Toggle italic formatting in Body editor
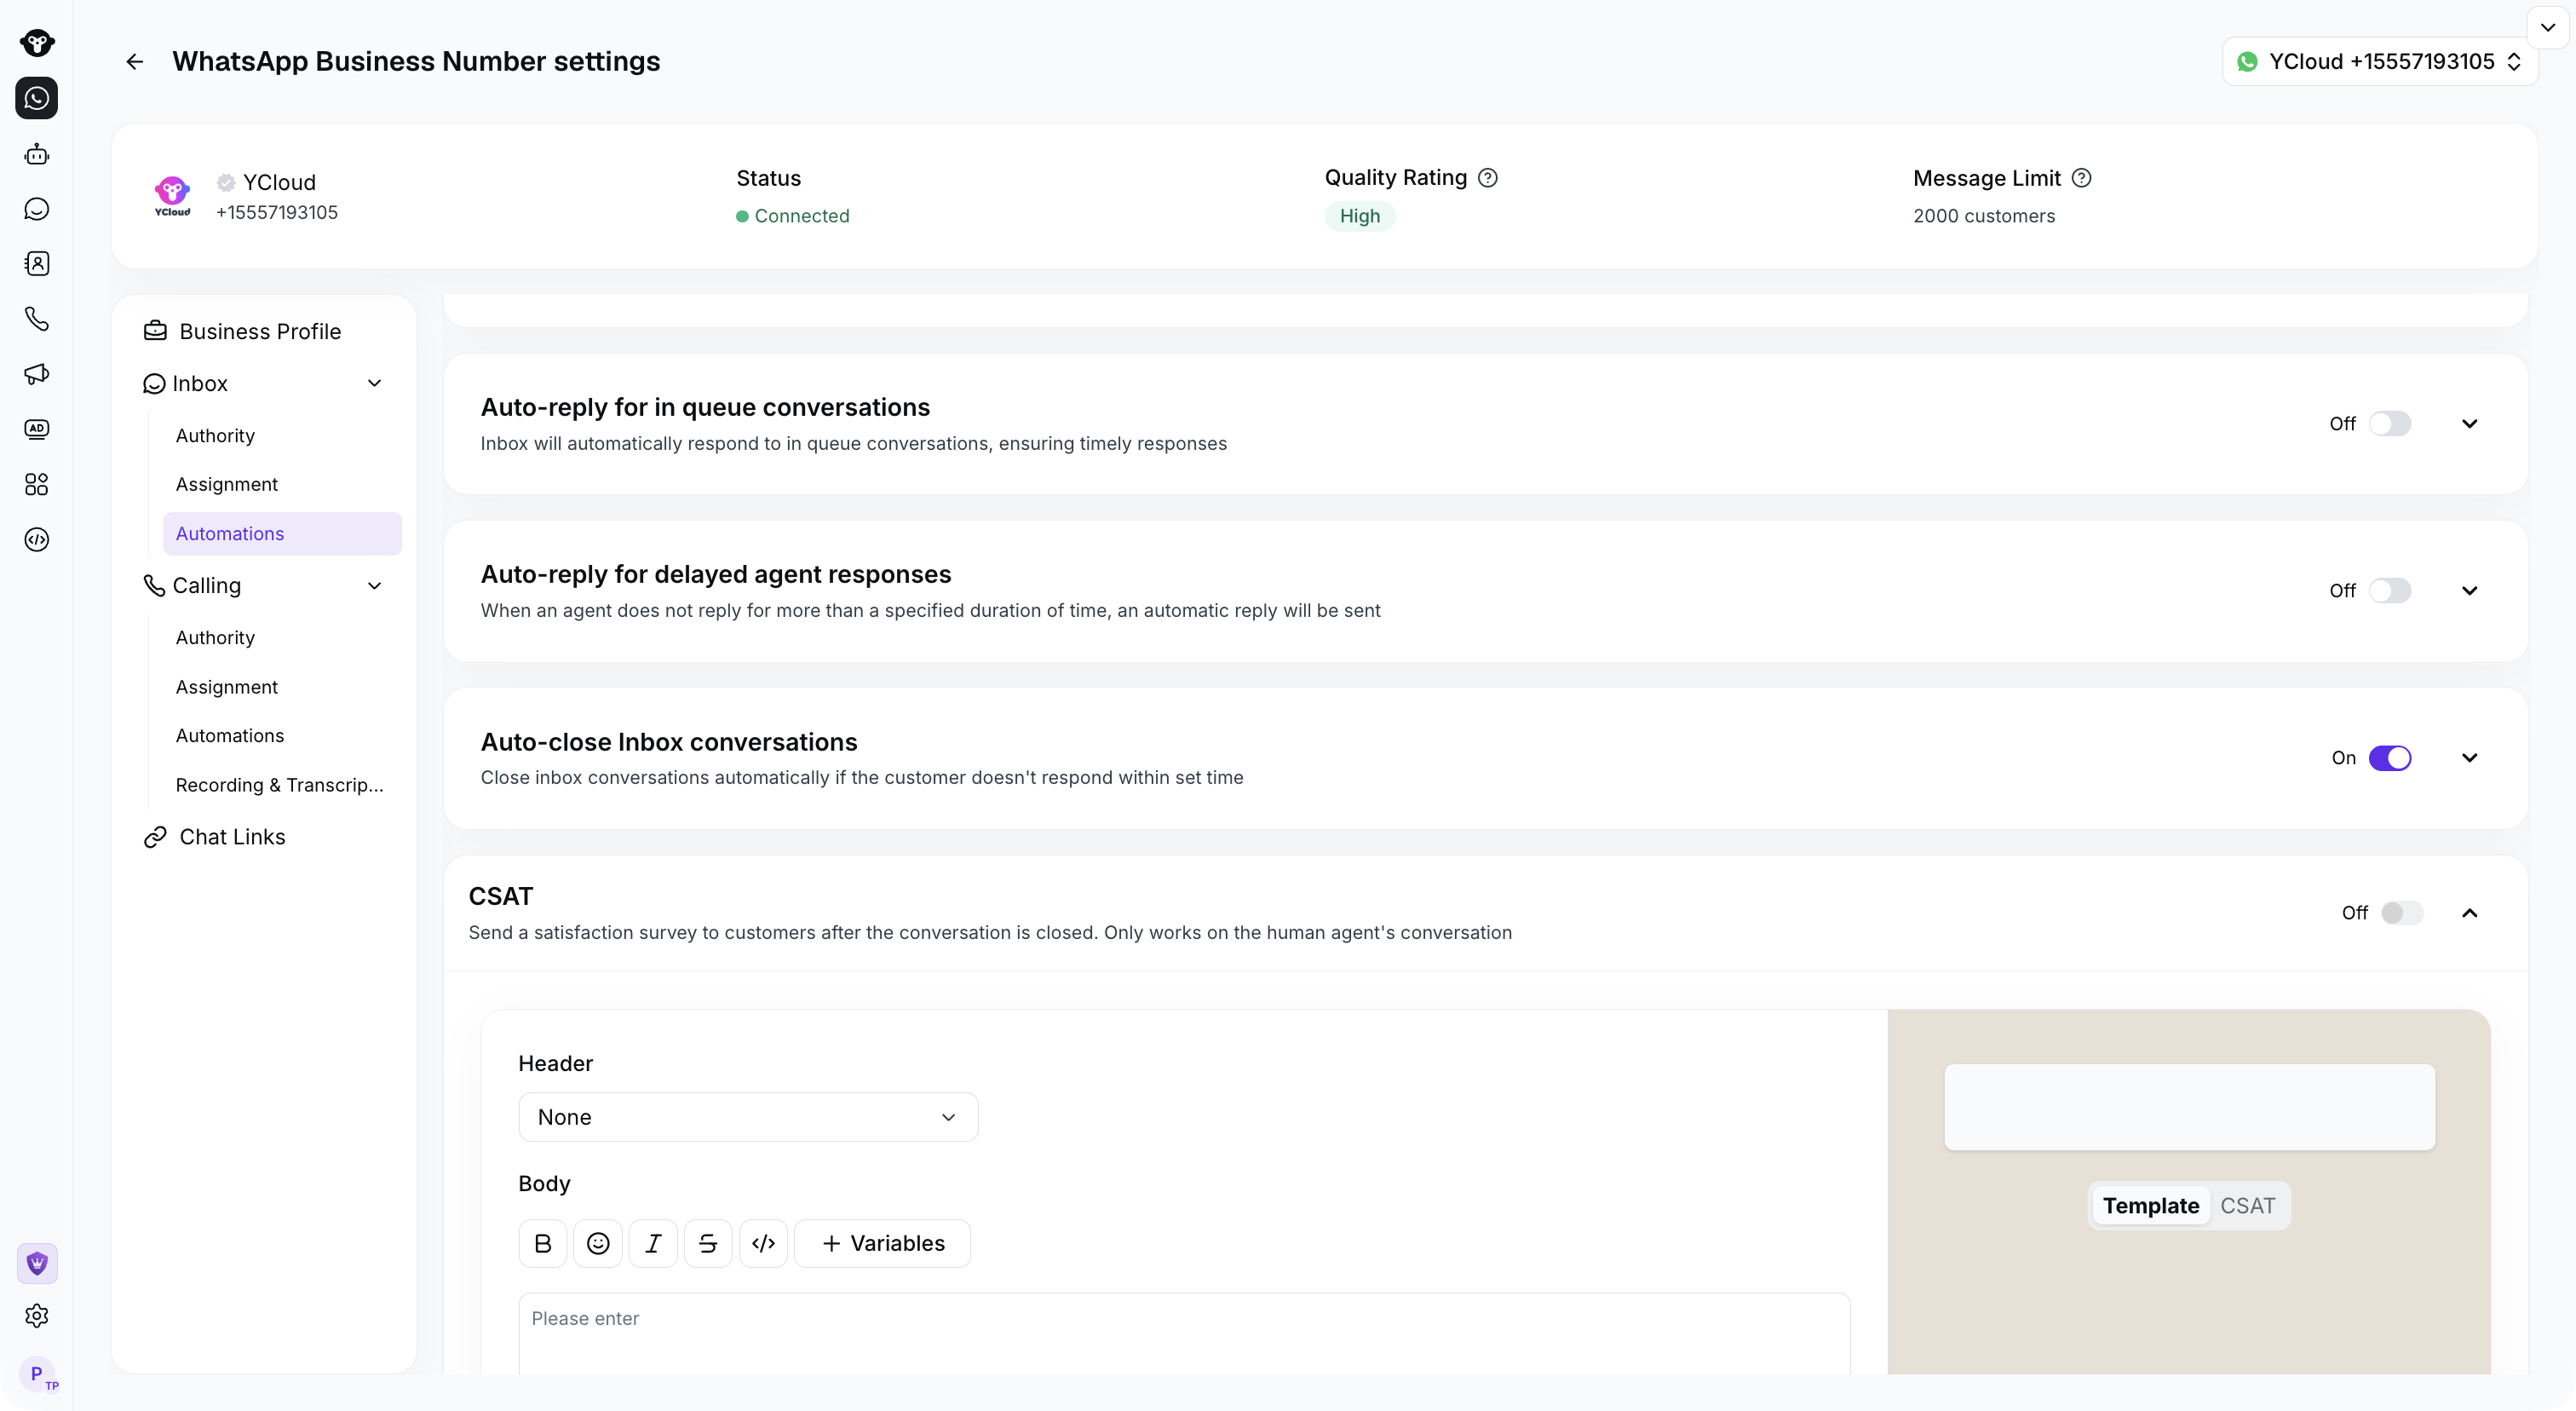The height and width of the screenshot is (1411, 2576). click(653, 1244)
